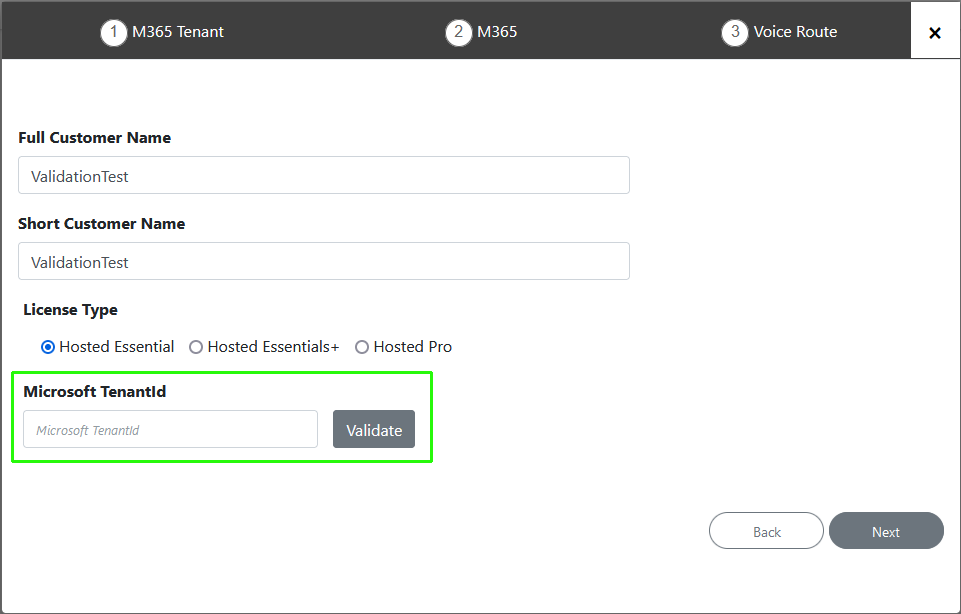
Task: Proceed with the Next button
Action: pyautogui.click(x=886, y=531)
